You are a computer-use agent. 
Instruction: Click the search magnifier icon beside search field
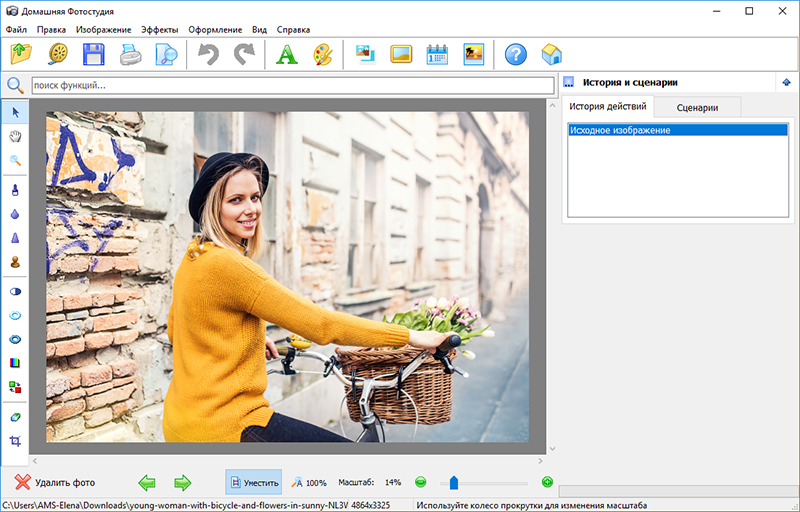15,85
